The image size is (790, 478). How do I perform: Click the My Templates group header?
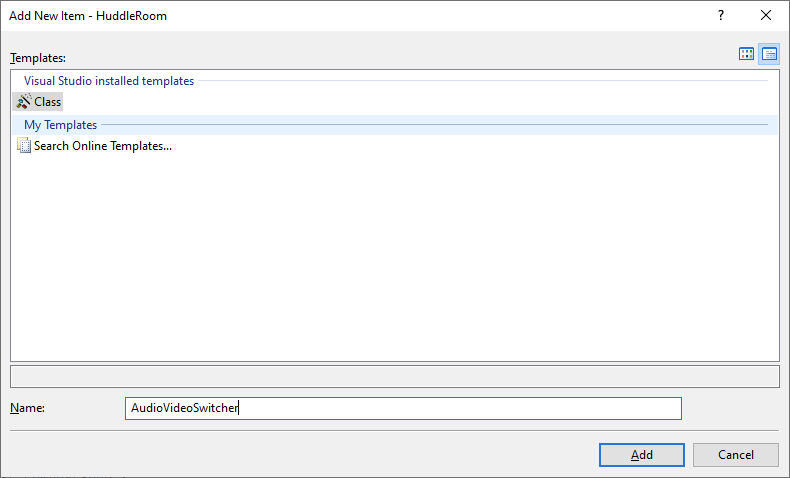click(x=60, y=125)
